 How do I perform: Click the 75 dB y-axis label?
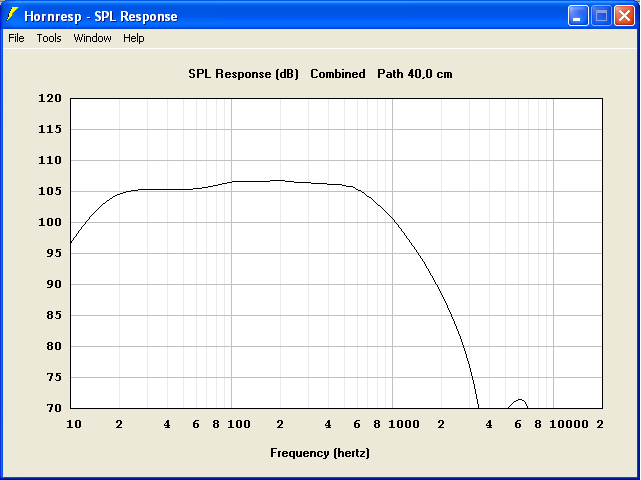coord(53,377)
